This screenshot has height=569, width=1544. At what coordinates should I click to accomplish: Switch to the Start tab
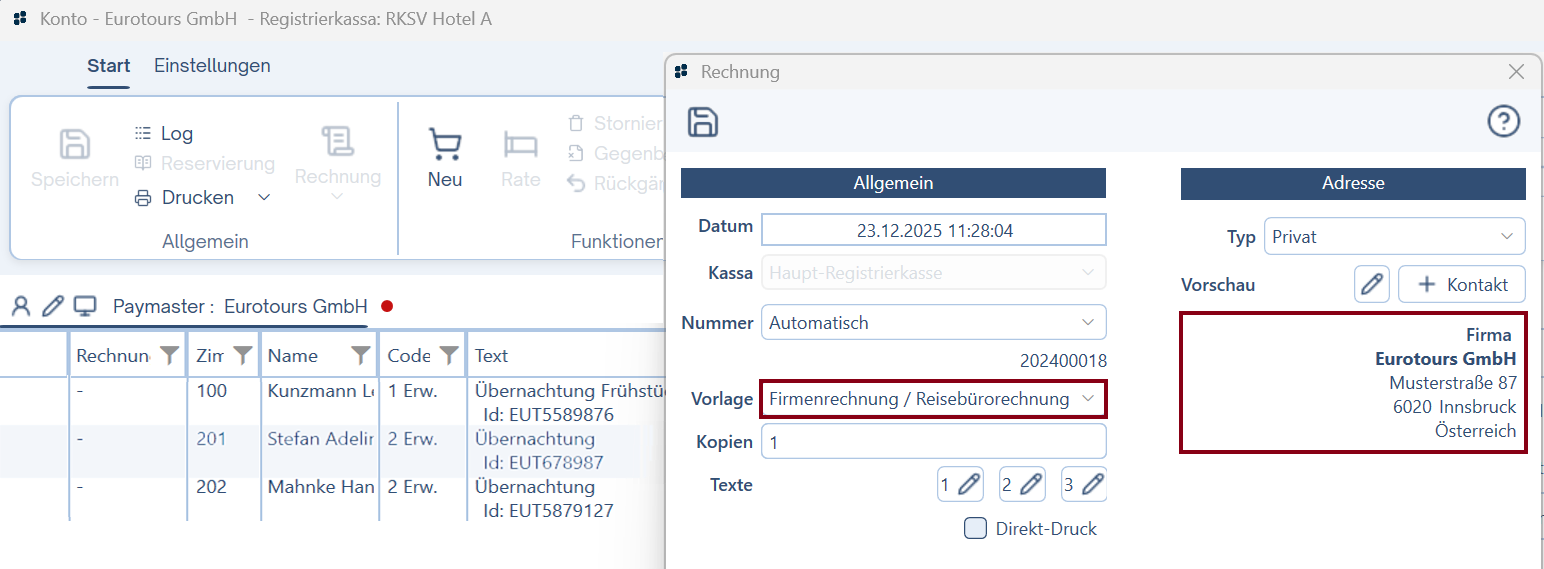pos(108,66)
